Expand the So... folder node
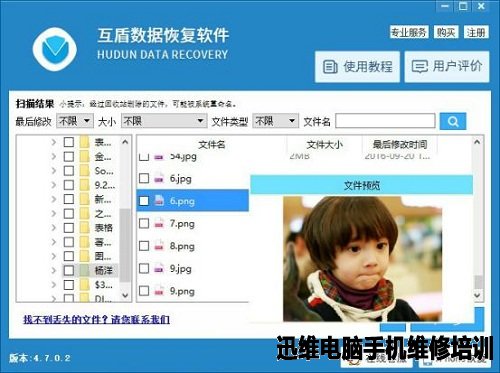 54,171
